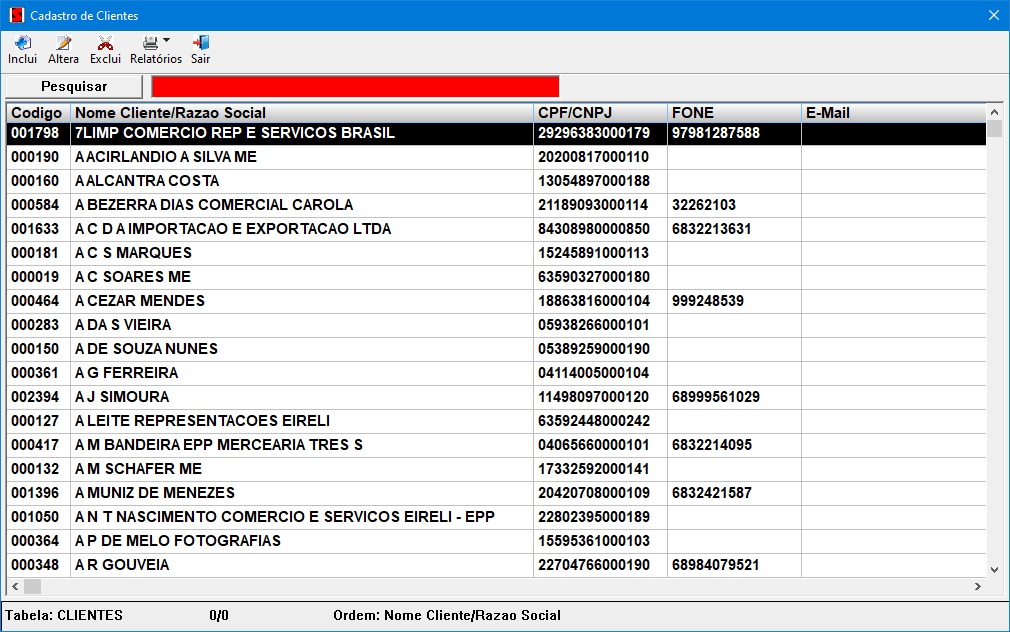
Task: Click status bar record counter 0/0
Action: (219, 615)
